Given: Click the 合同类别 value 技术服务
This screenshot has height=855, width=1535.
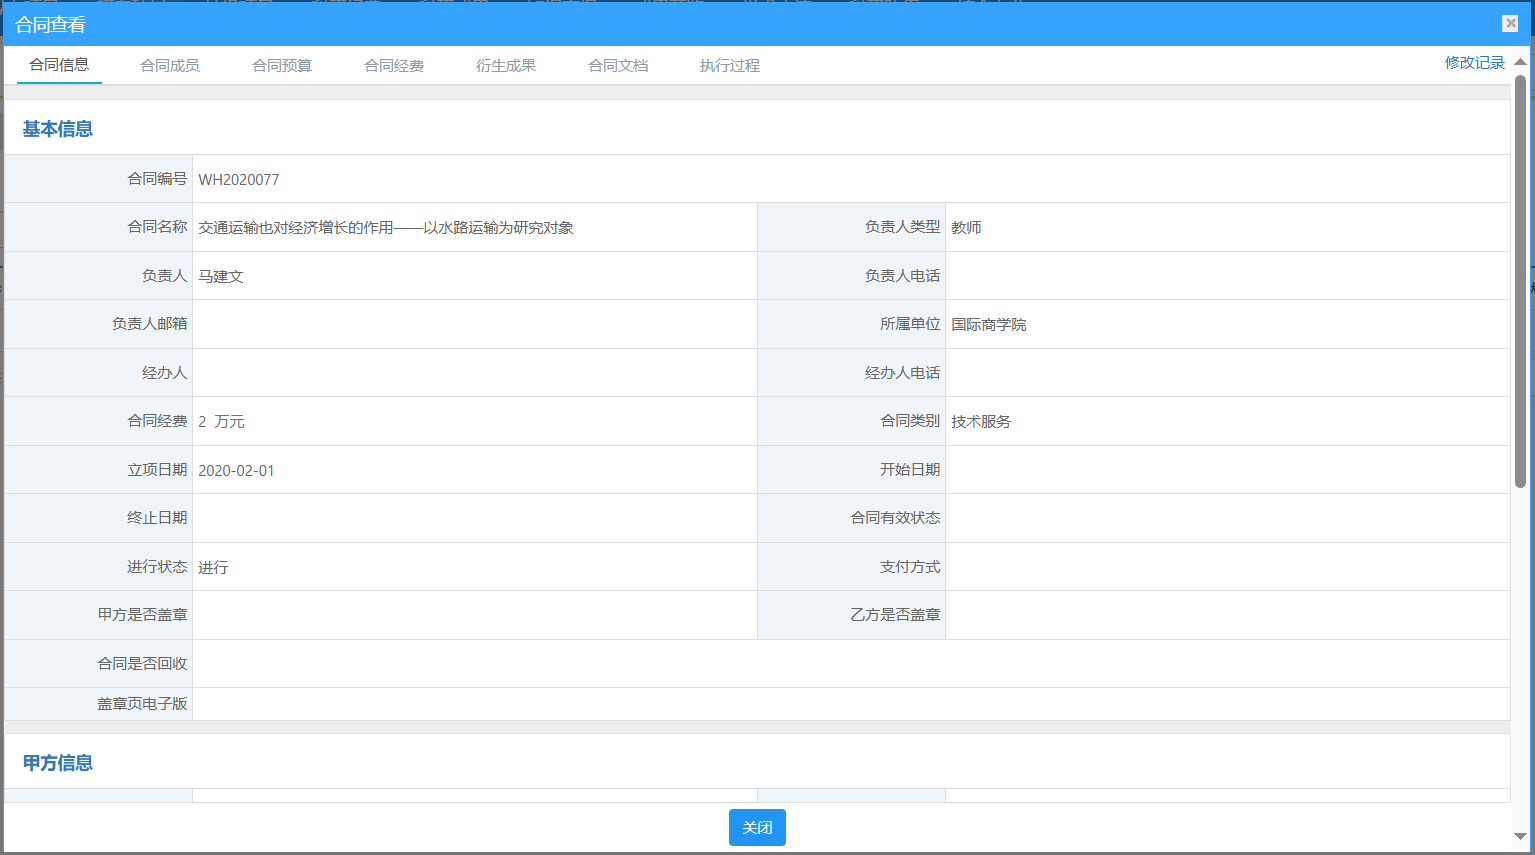Looking at the screenshot, I should [981, 422].
